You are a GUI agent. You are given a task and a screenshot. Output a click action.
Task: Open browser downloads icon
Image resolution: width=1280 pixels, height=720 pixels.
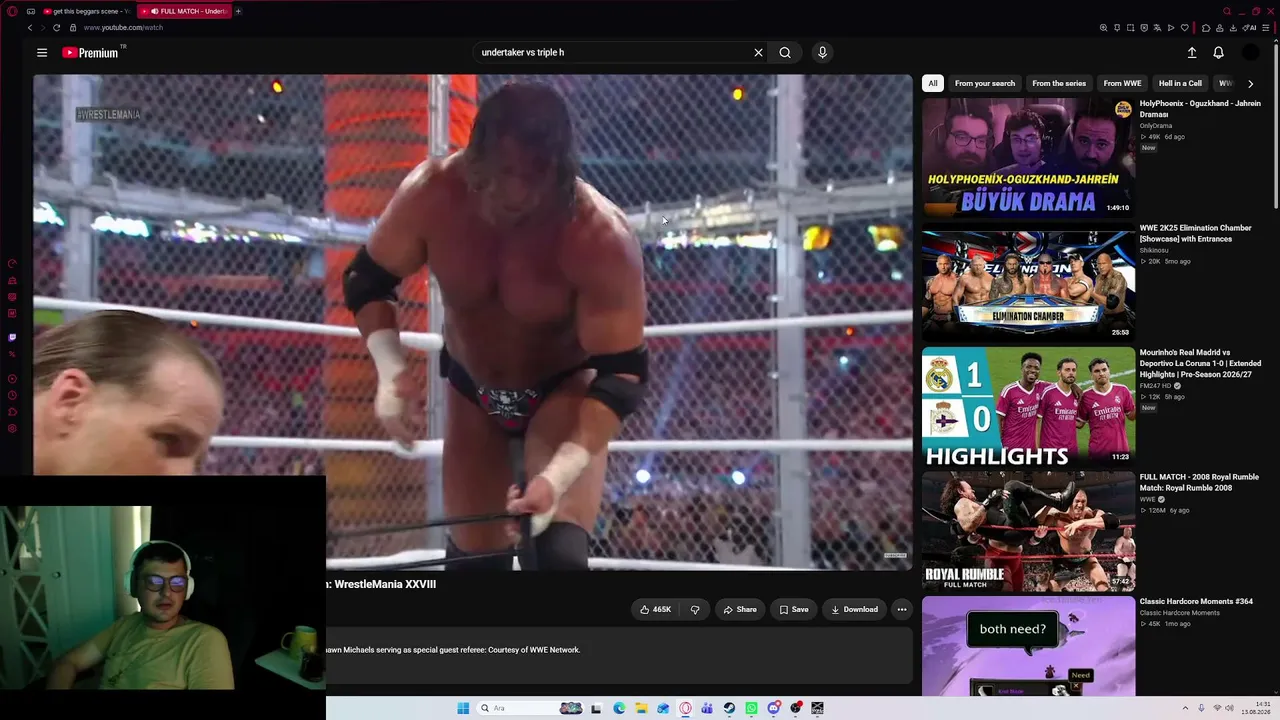pyautogui.click(x=1233, y=28)
